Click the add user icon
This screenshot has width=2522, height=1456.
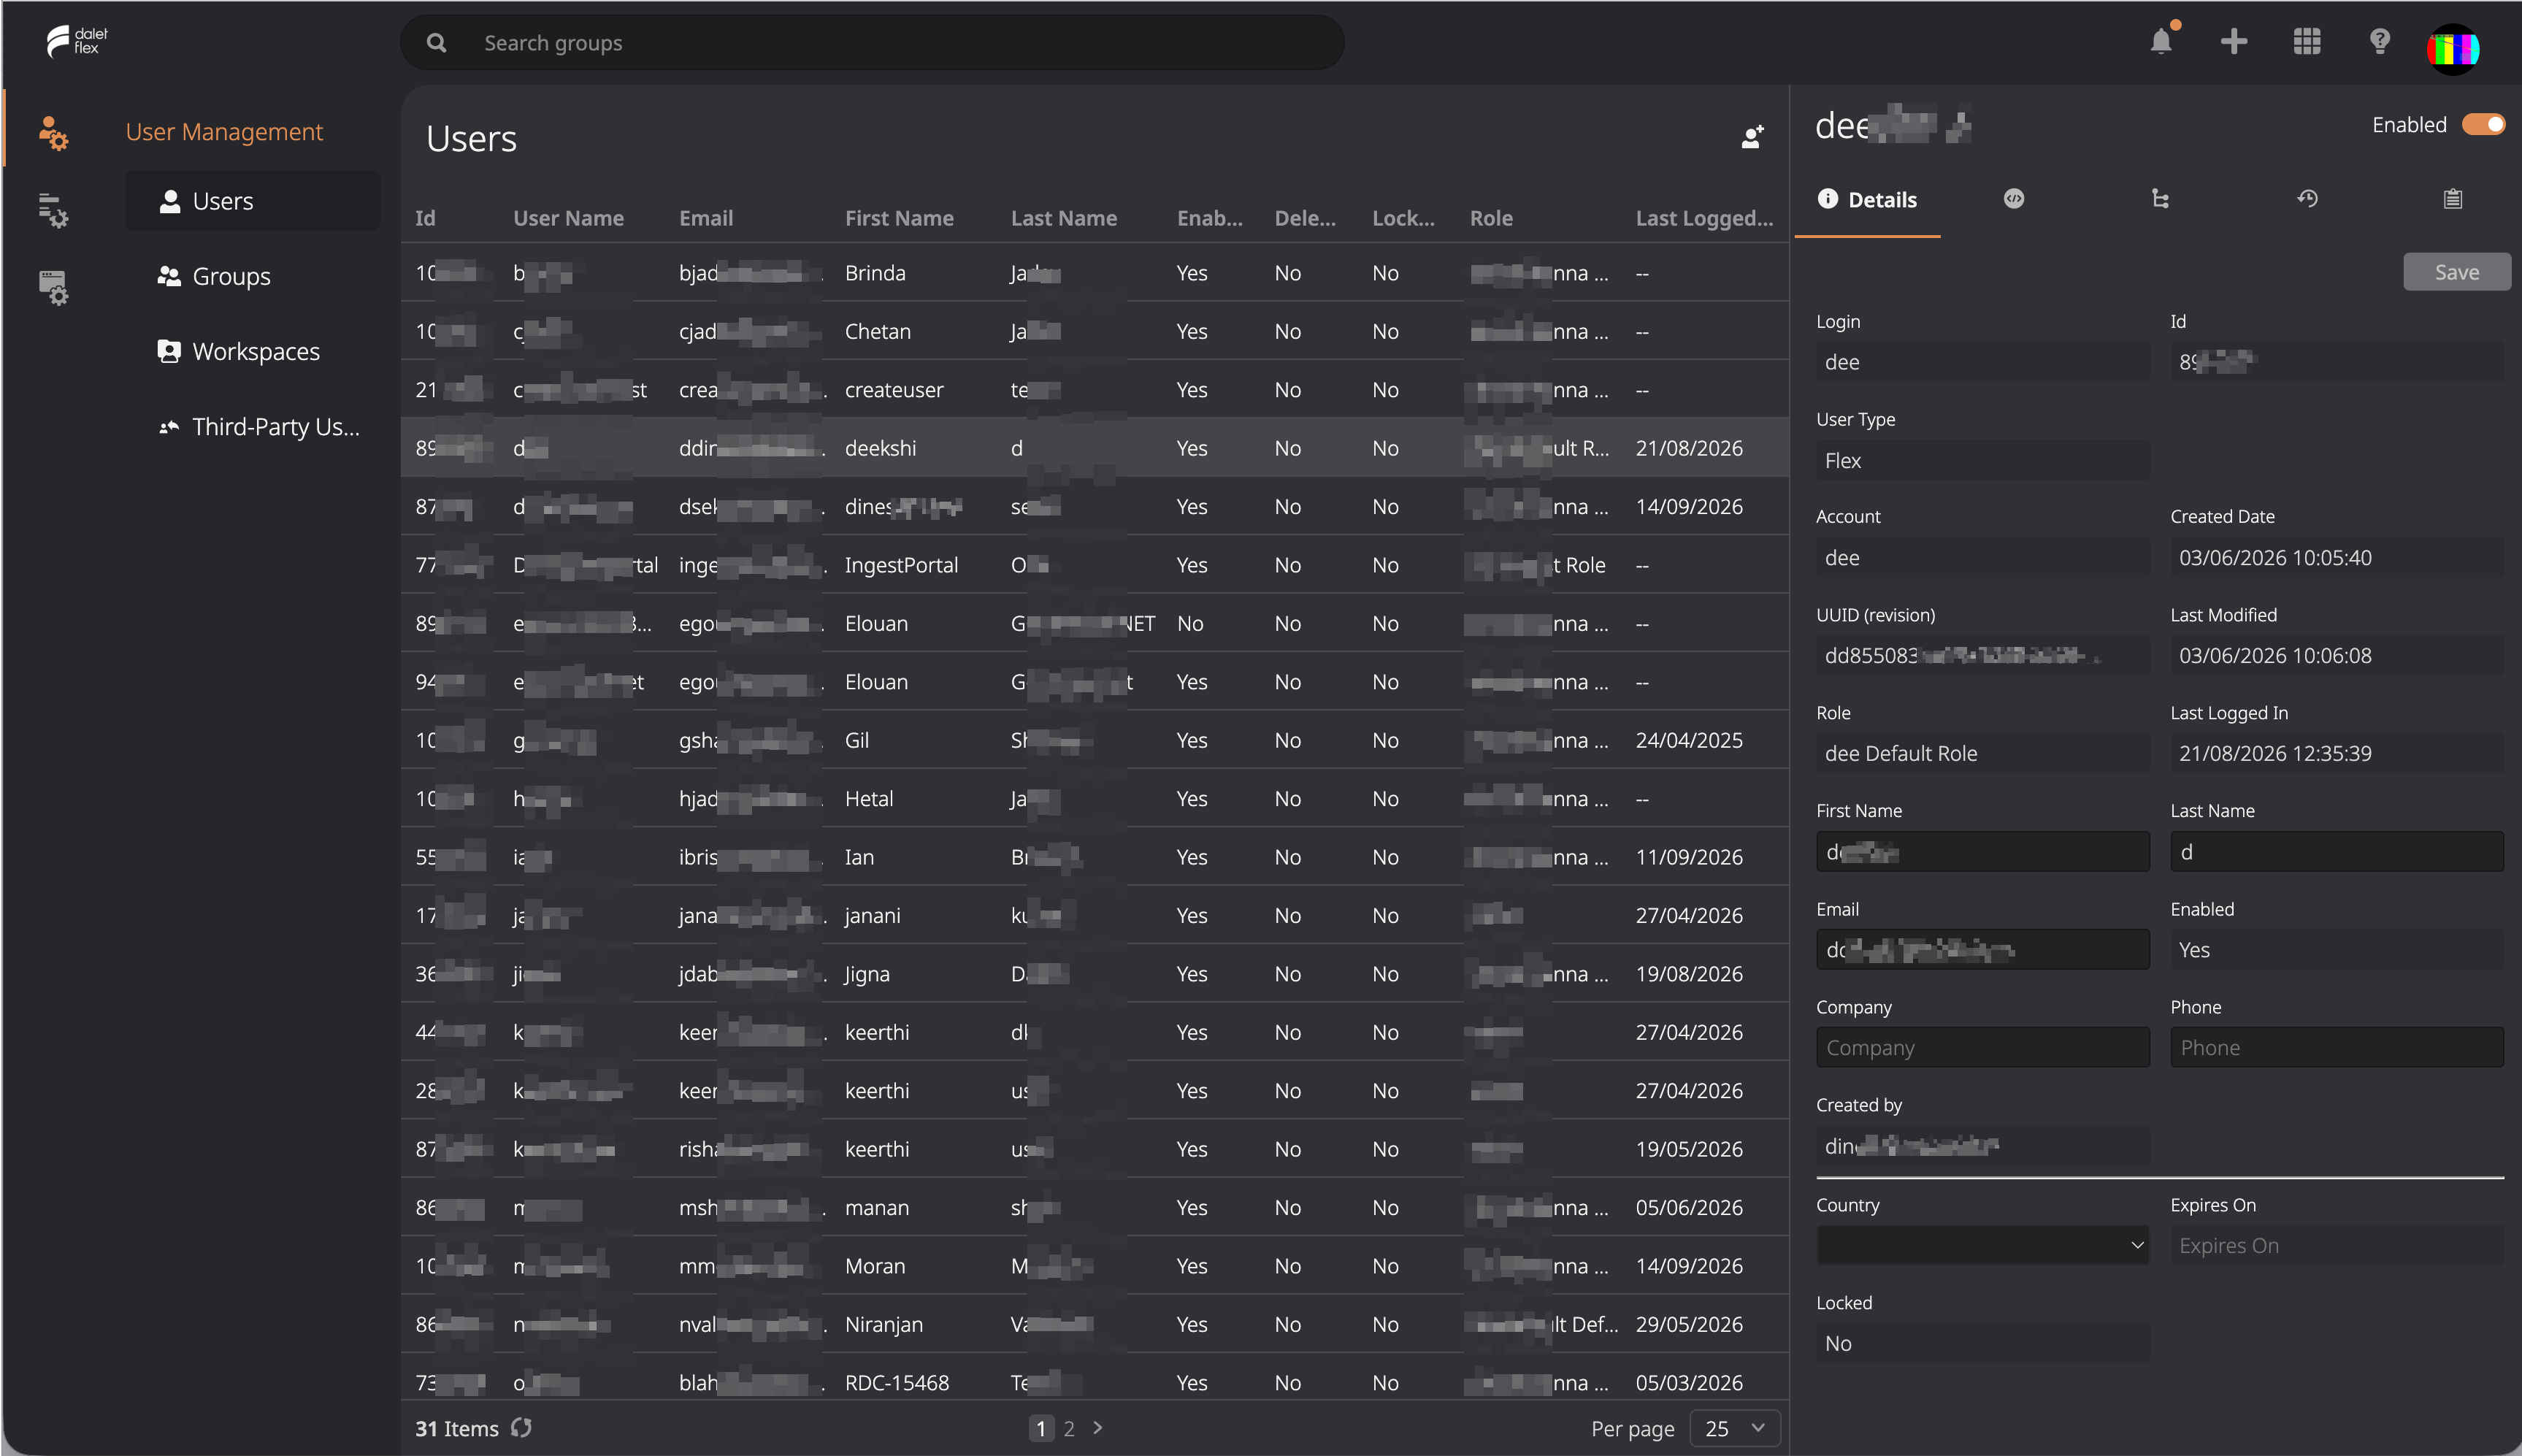[1752, 138]
